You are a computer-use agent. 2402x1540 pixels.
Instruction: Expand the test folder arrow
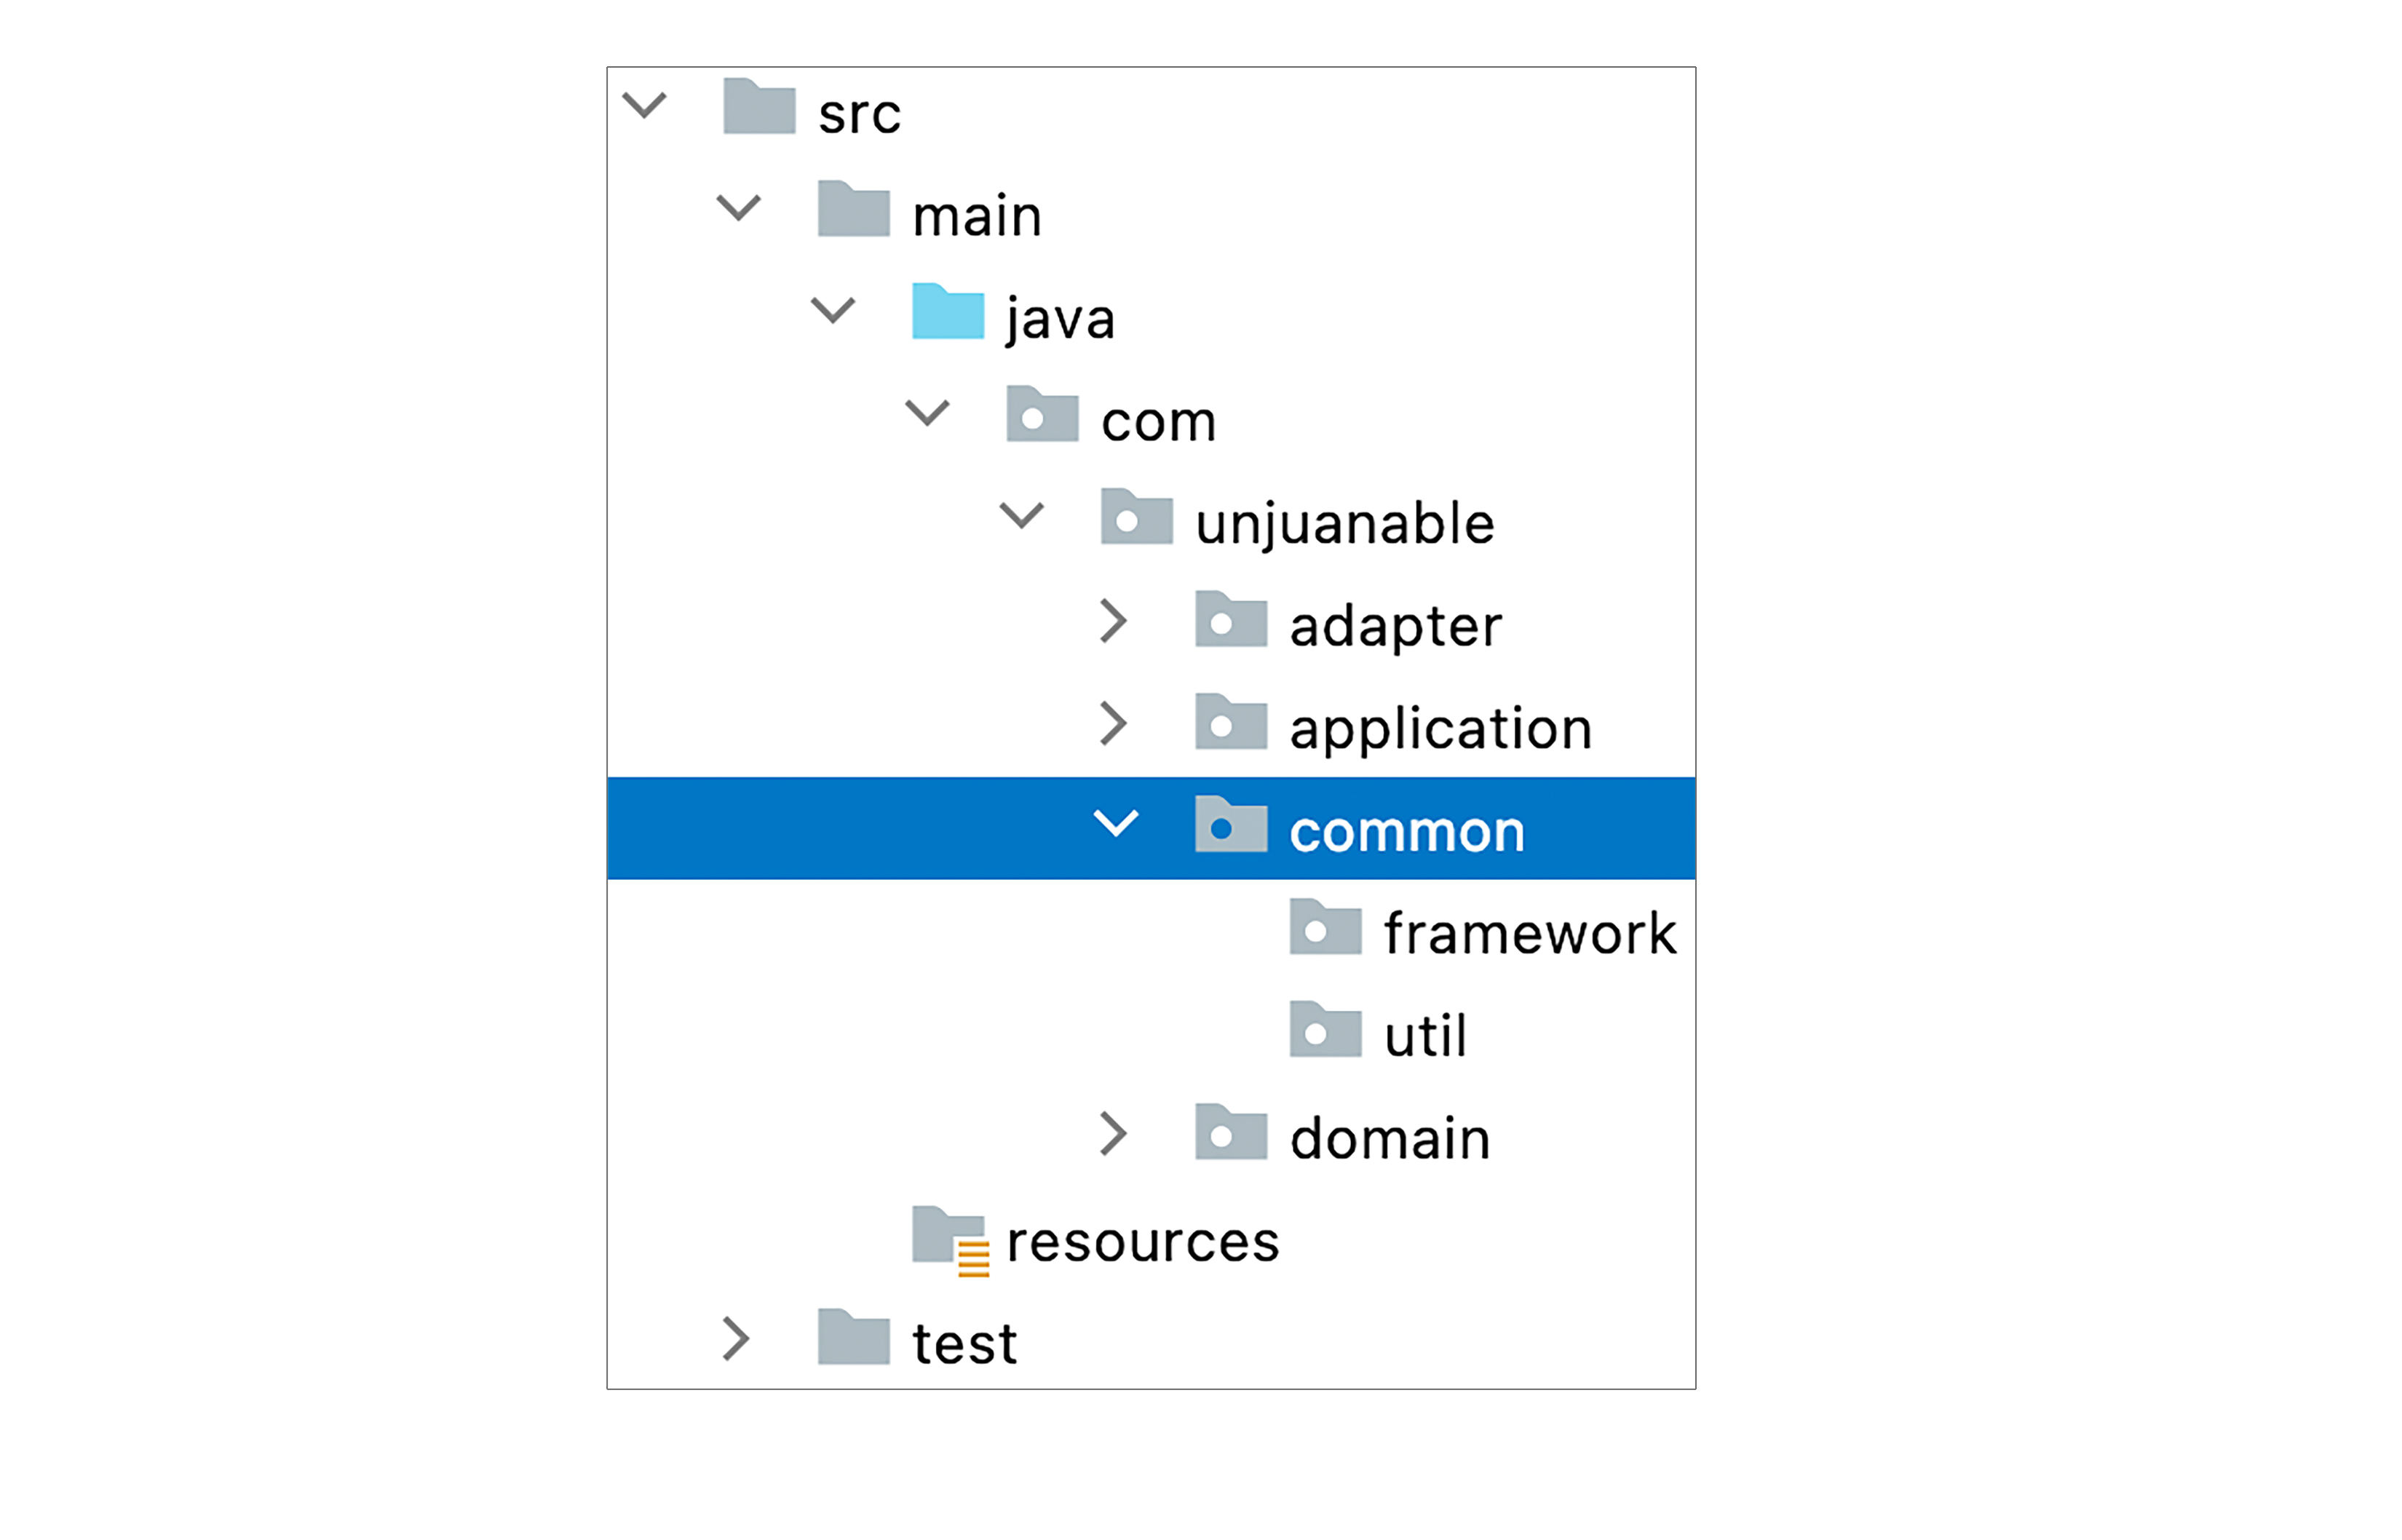(736, 1339)
